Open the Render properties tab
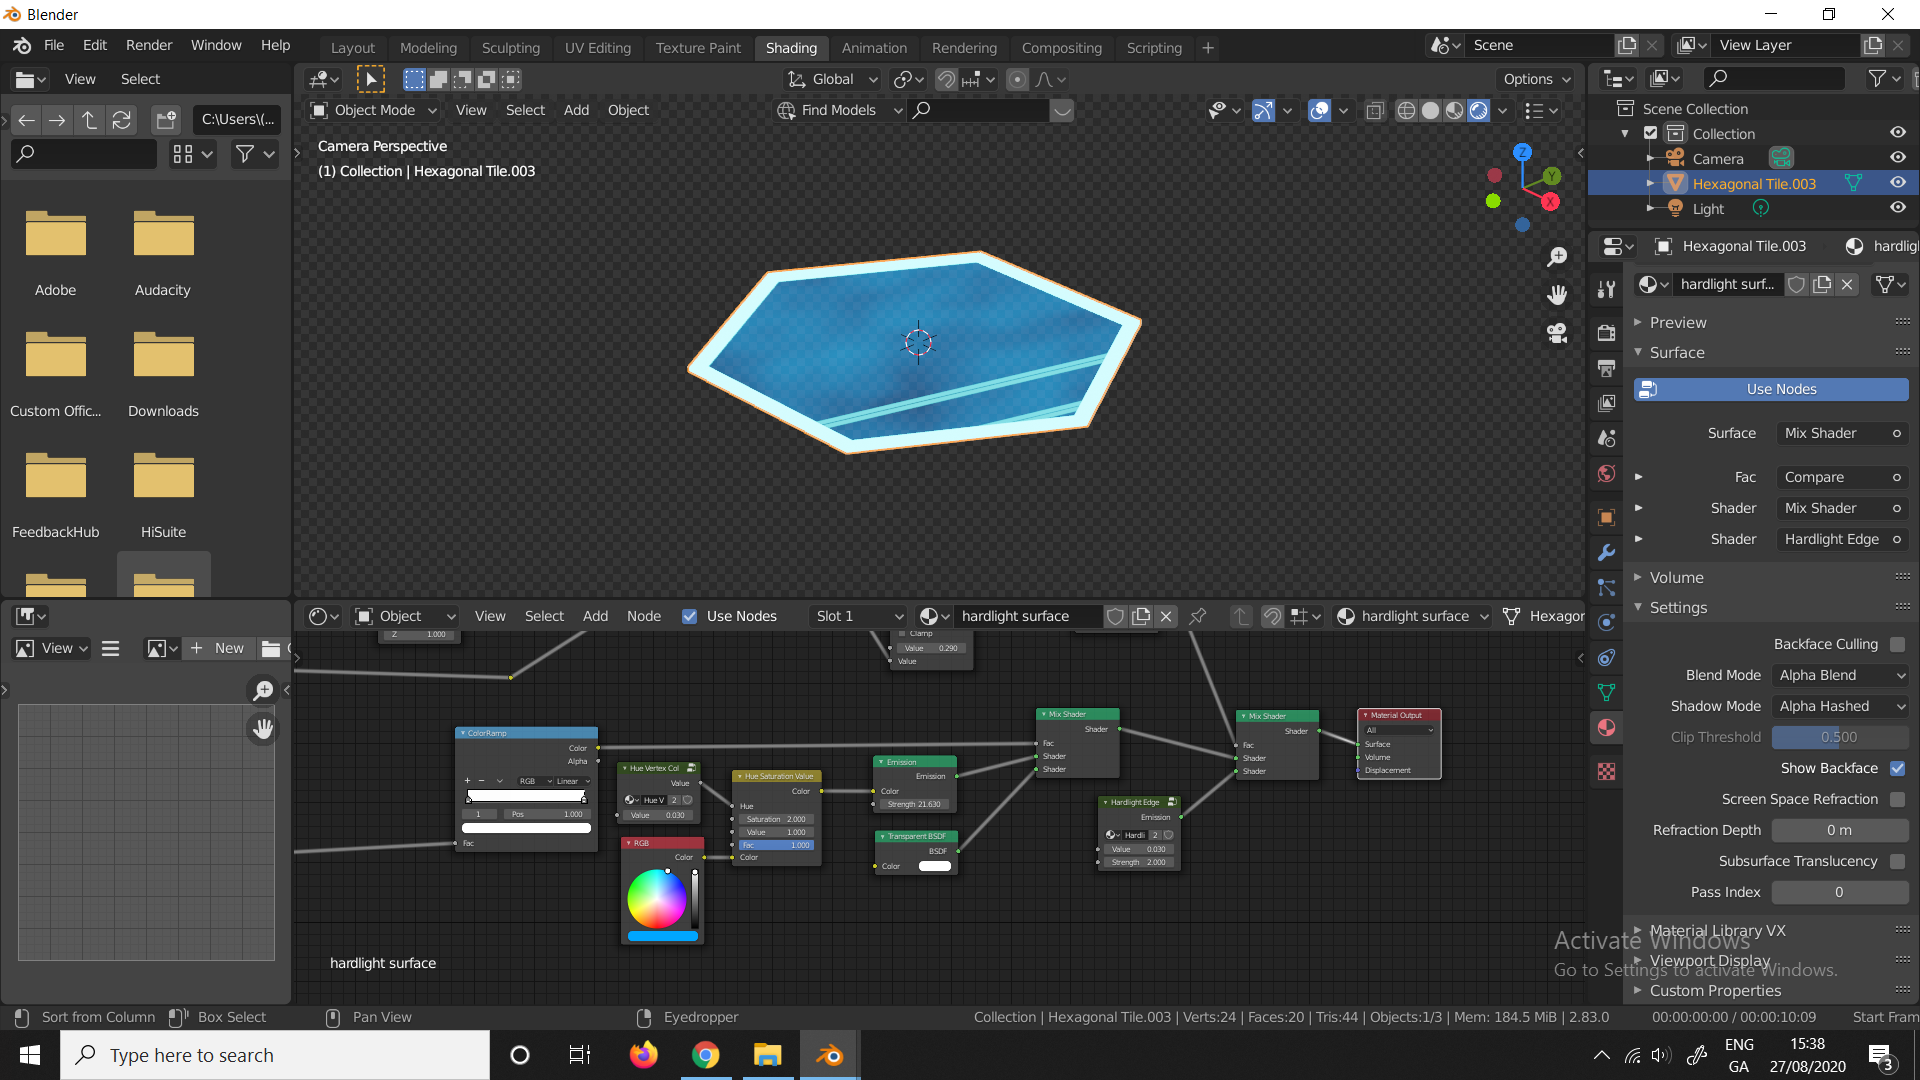The width and height of the screenshot is (1920, 1080). (x=1606, y=333)
